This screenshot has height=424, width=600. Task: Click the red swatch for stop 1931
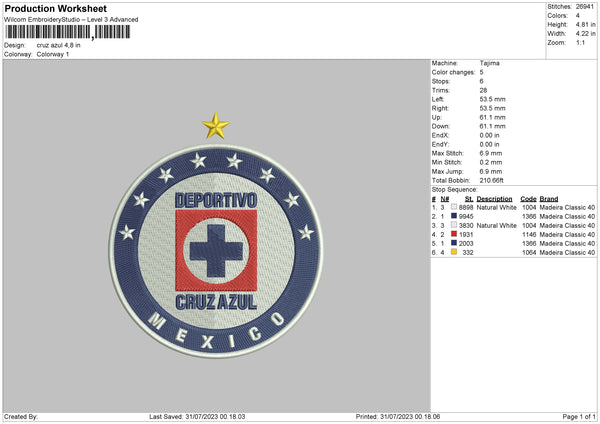(454, 234)
